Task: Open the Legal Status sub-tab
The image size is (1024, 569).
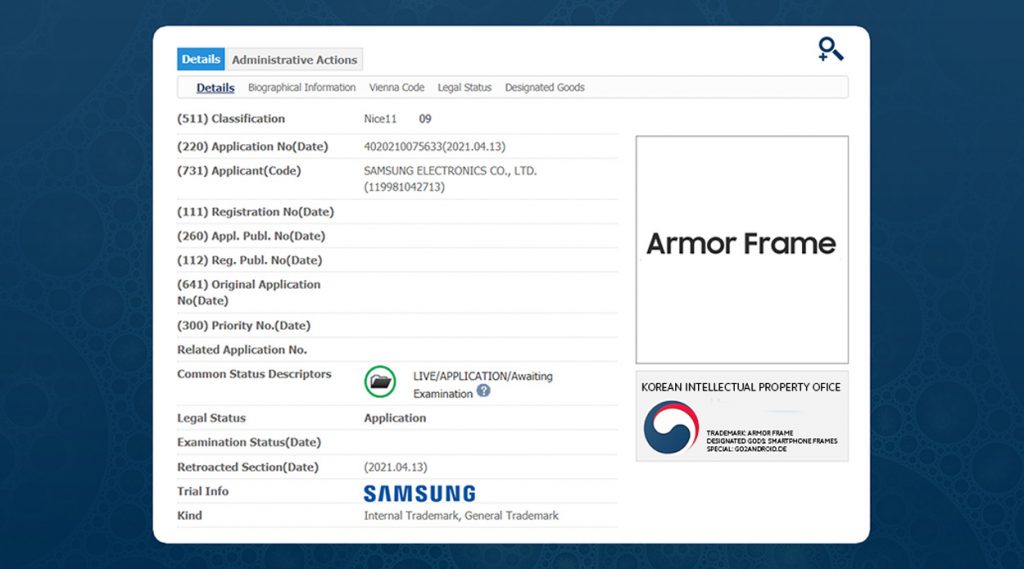Action: [464, 88]
